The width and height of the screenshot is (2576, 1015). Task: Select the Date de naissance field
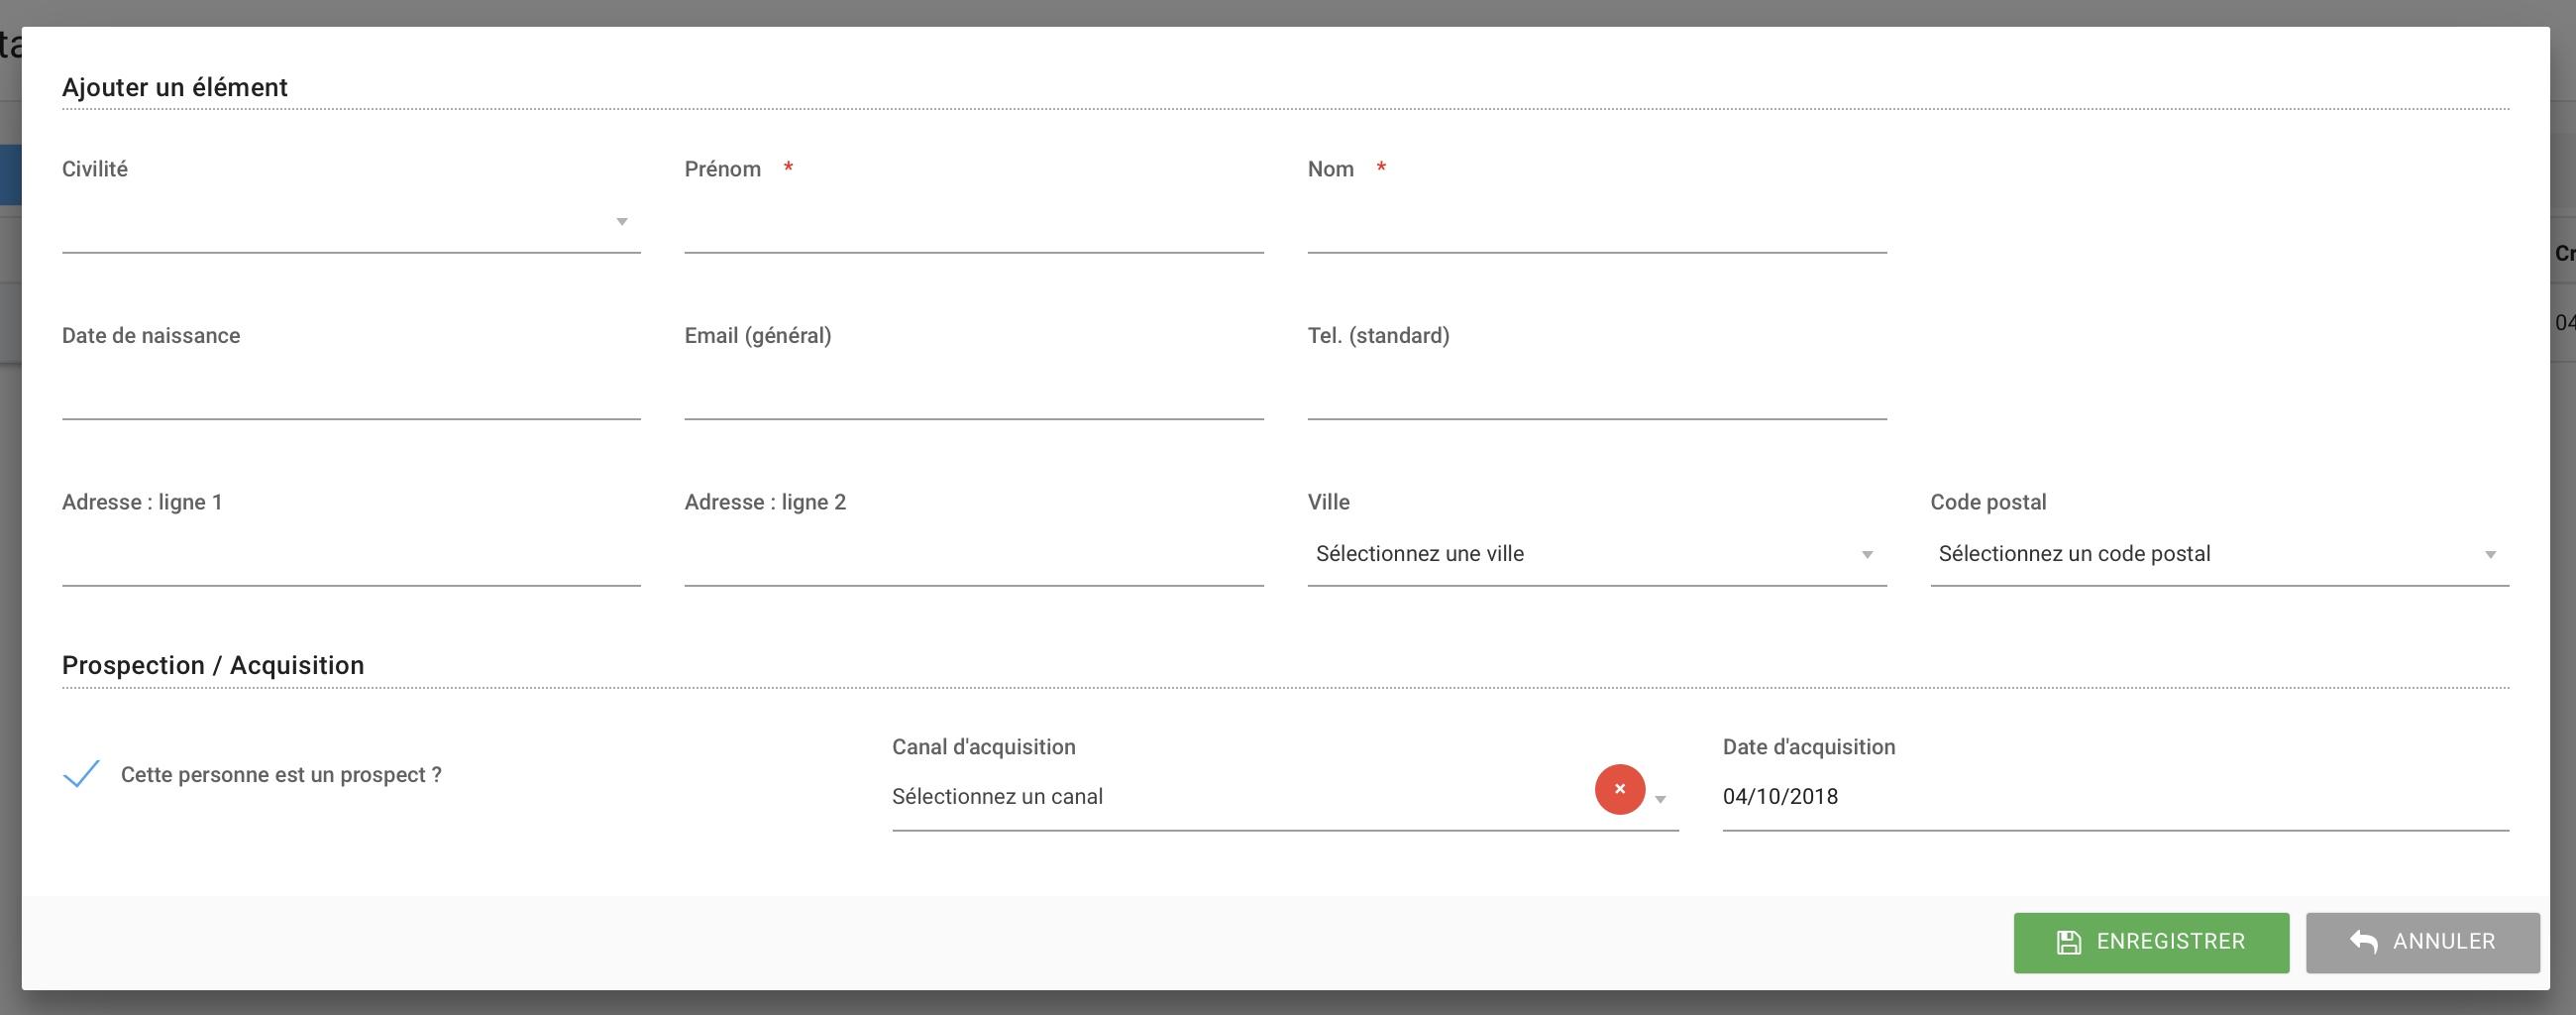click(351, 405)
